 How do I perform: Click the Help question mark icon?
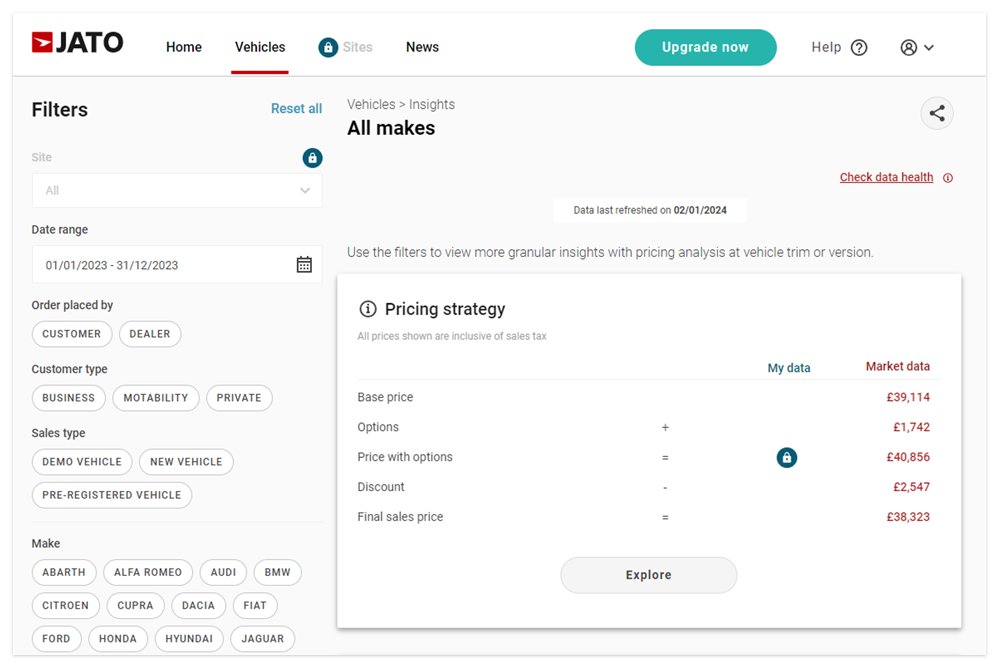click(x=859, y=47)
